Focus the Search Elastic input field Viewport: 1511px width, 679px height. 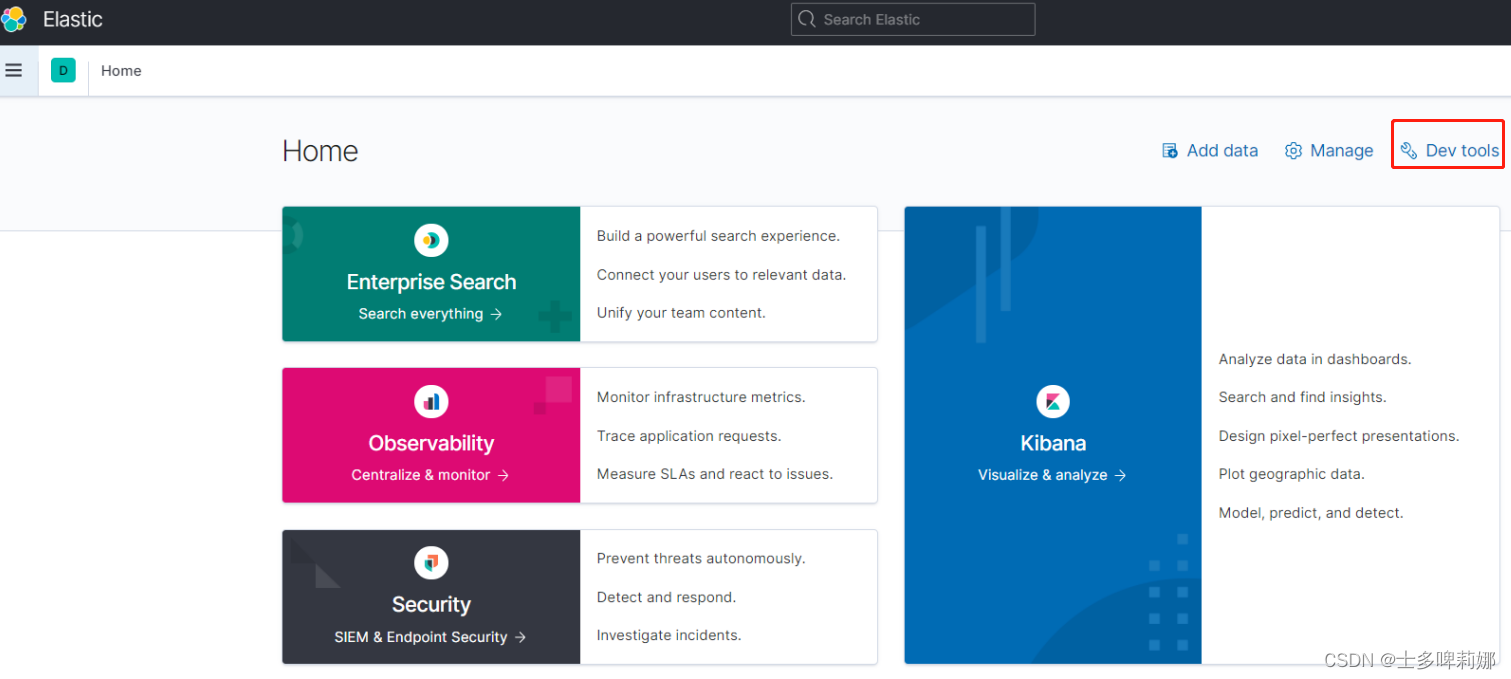point(913,19)
